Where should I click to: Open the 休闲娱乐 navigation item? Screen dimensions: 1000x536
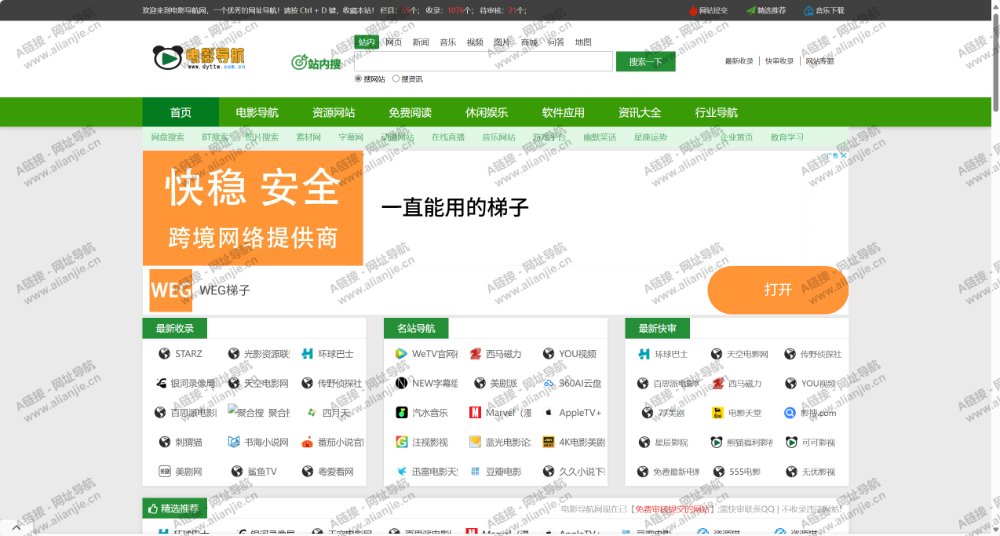pos(487,112)
